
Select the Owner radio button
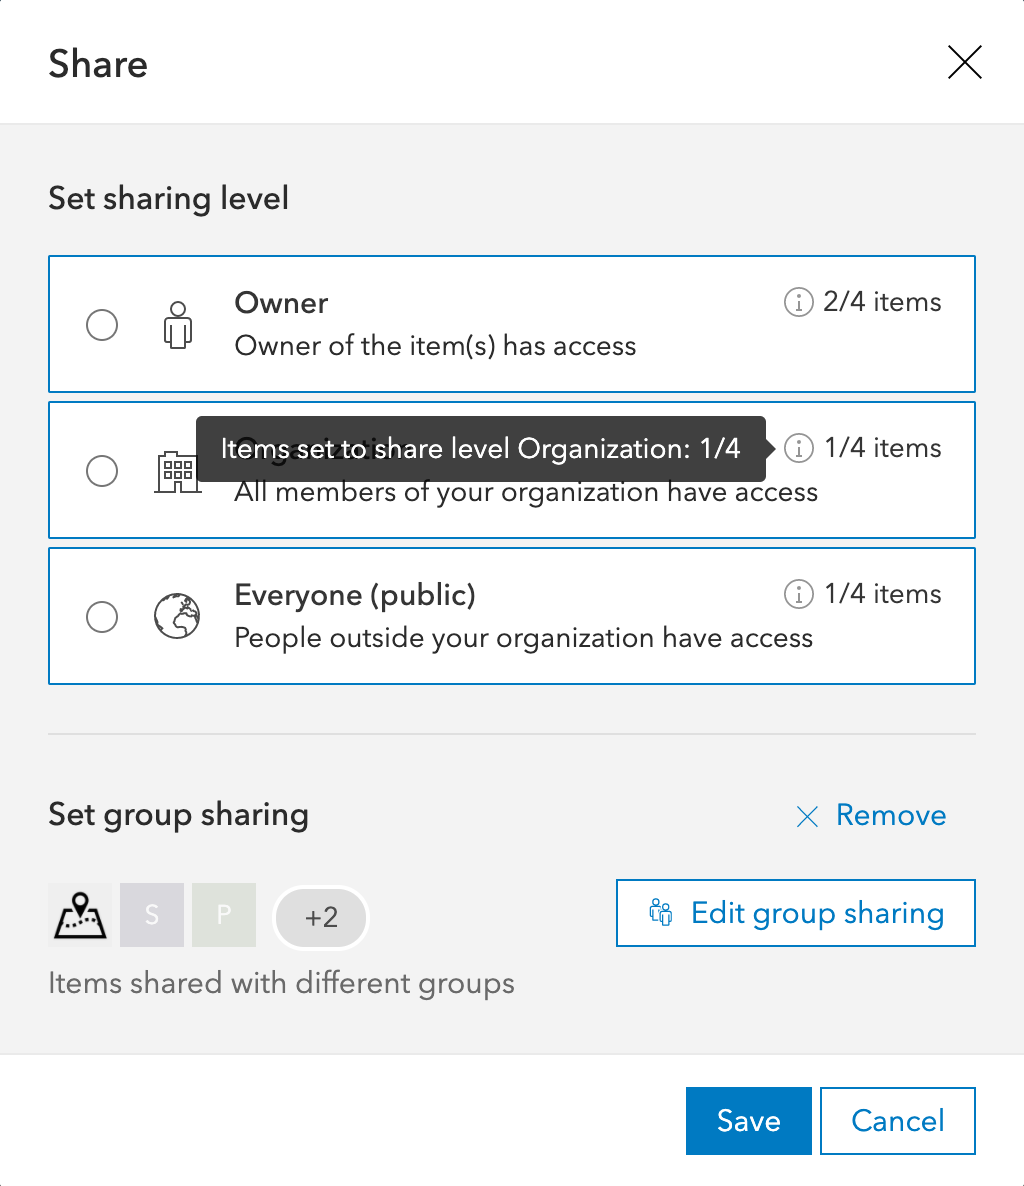pyautogui.click(x=102, y=325)
